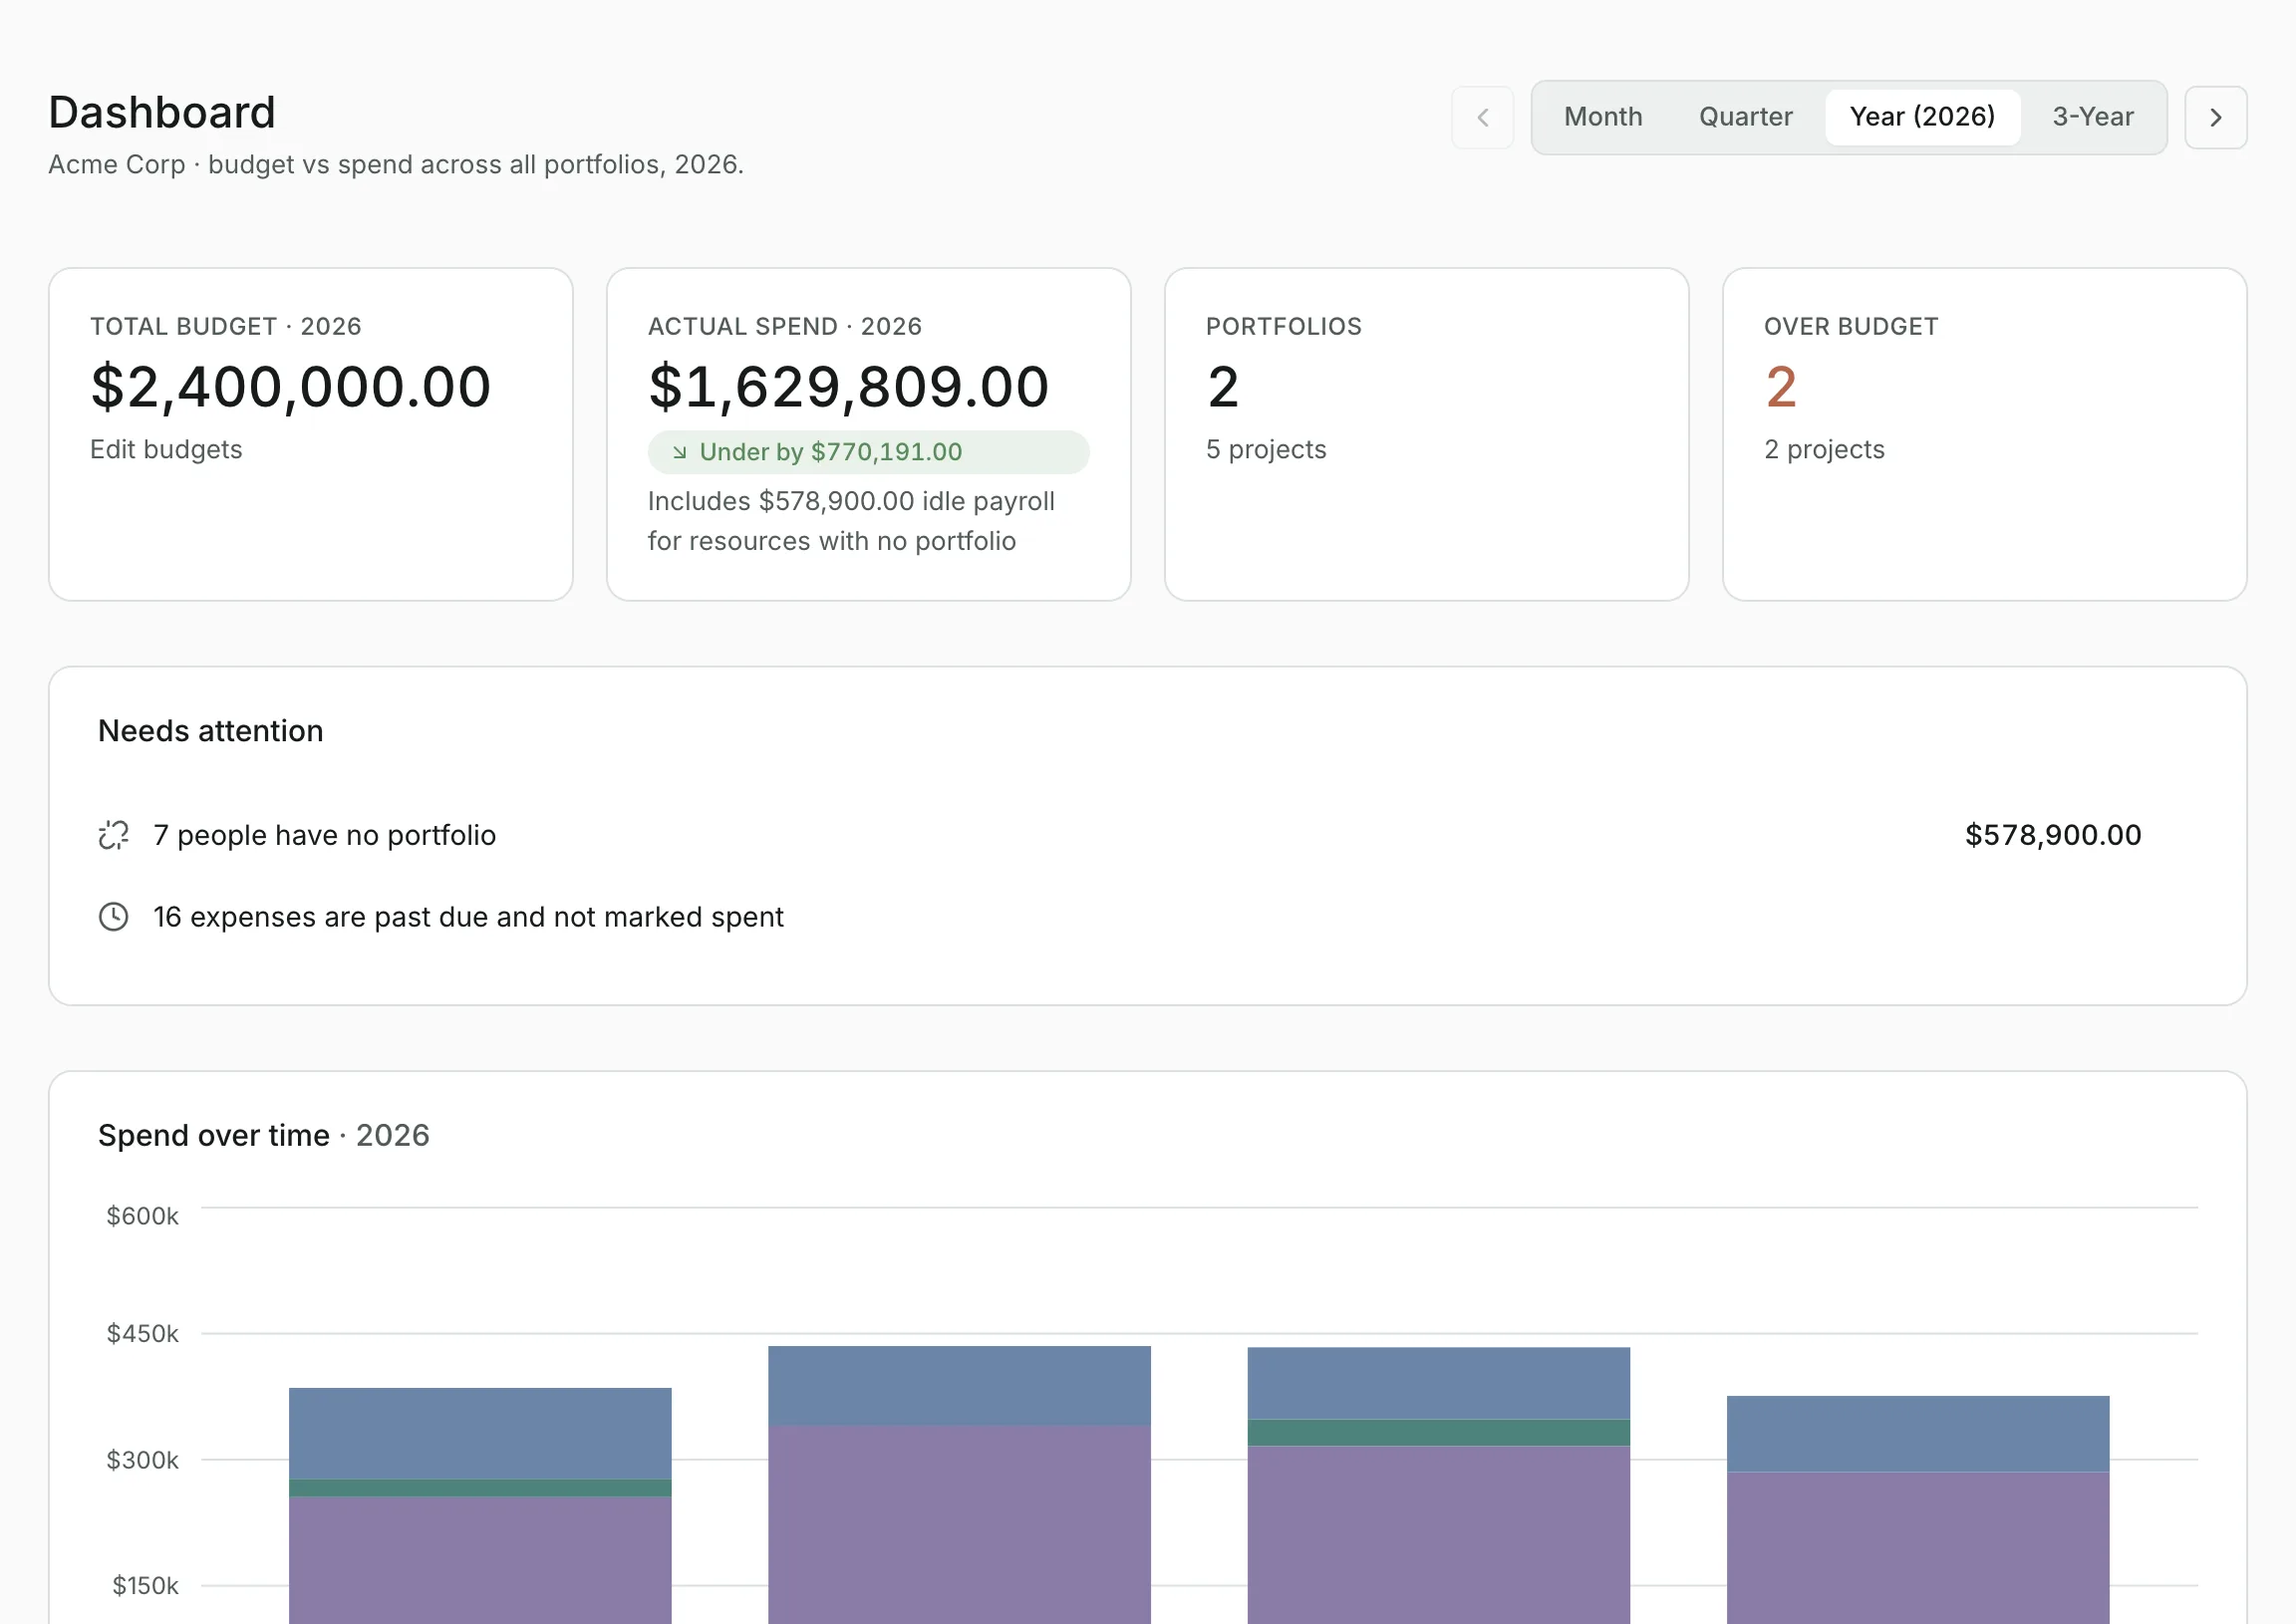The height and width of the screenshot is (1624, 2296).
Task: Click the $150k axis label
Action: (x=145, y=1586)
